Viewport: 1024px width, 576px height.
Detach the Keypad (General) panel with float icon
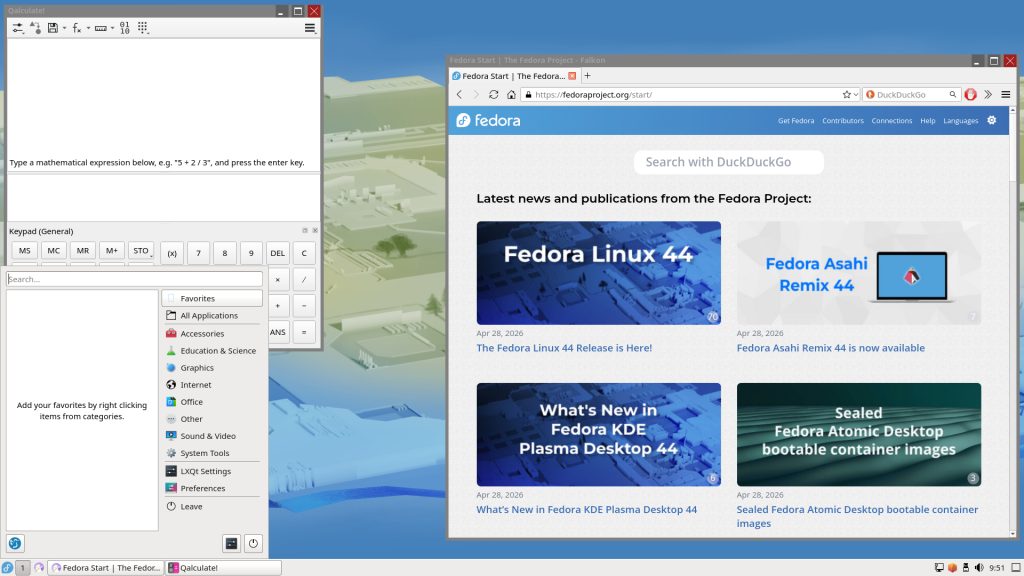[305, 231]
